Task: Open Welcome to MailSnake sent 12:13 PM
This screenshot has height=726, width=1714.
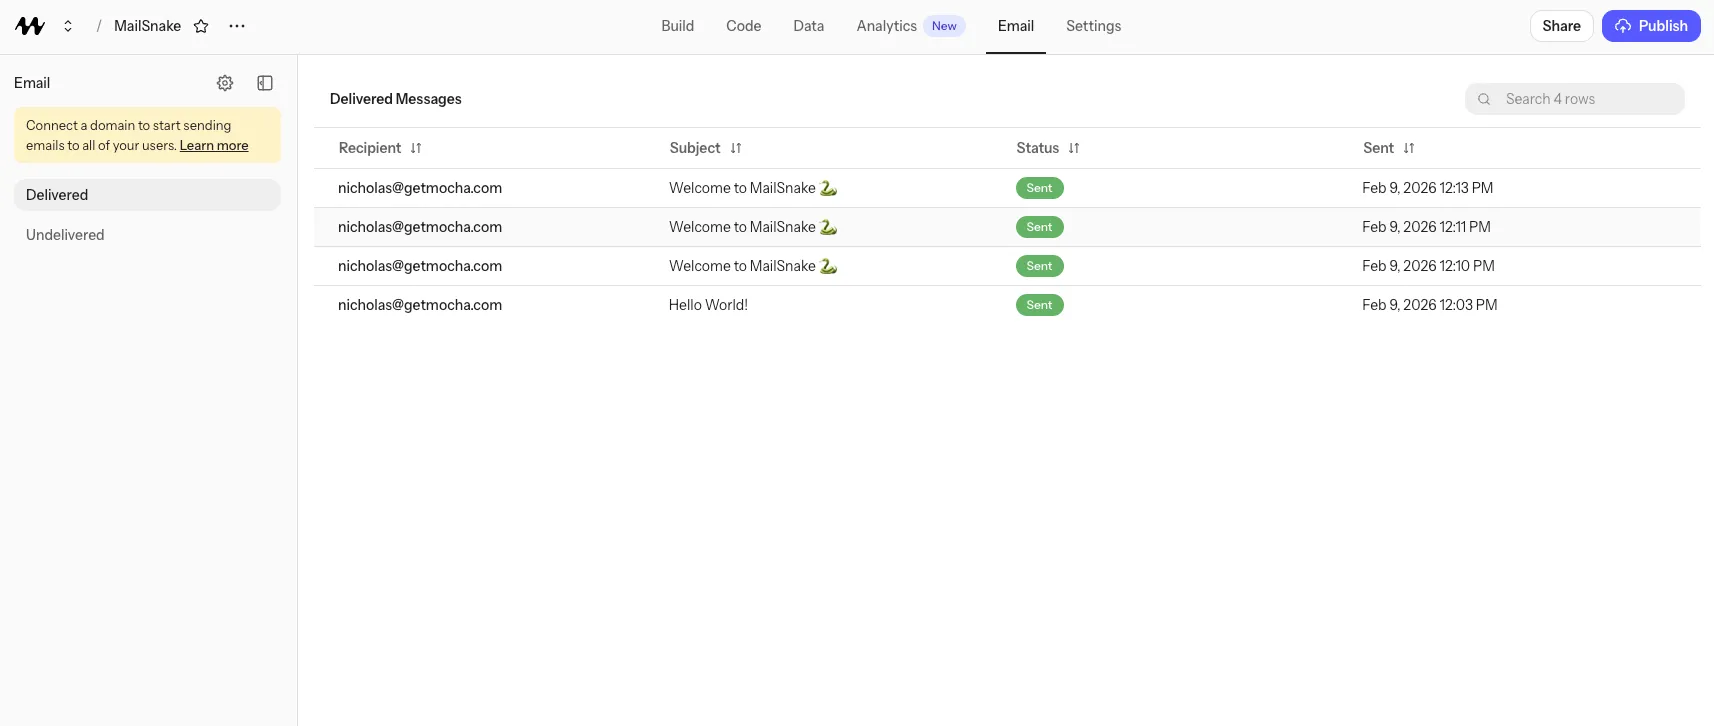Action: click(x=753, y=188)
